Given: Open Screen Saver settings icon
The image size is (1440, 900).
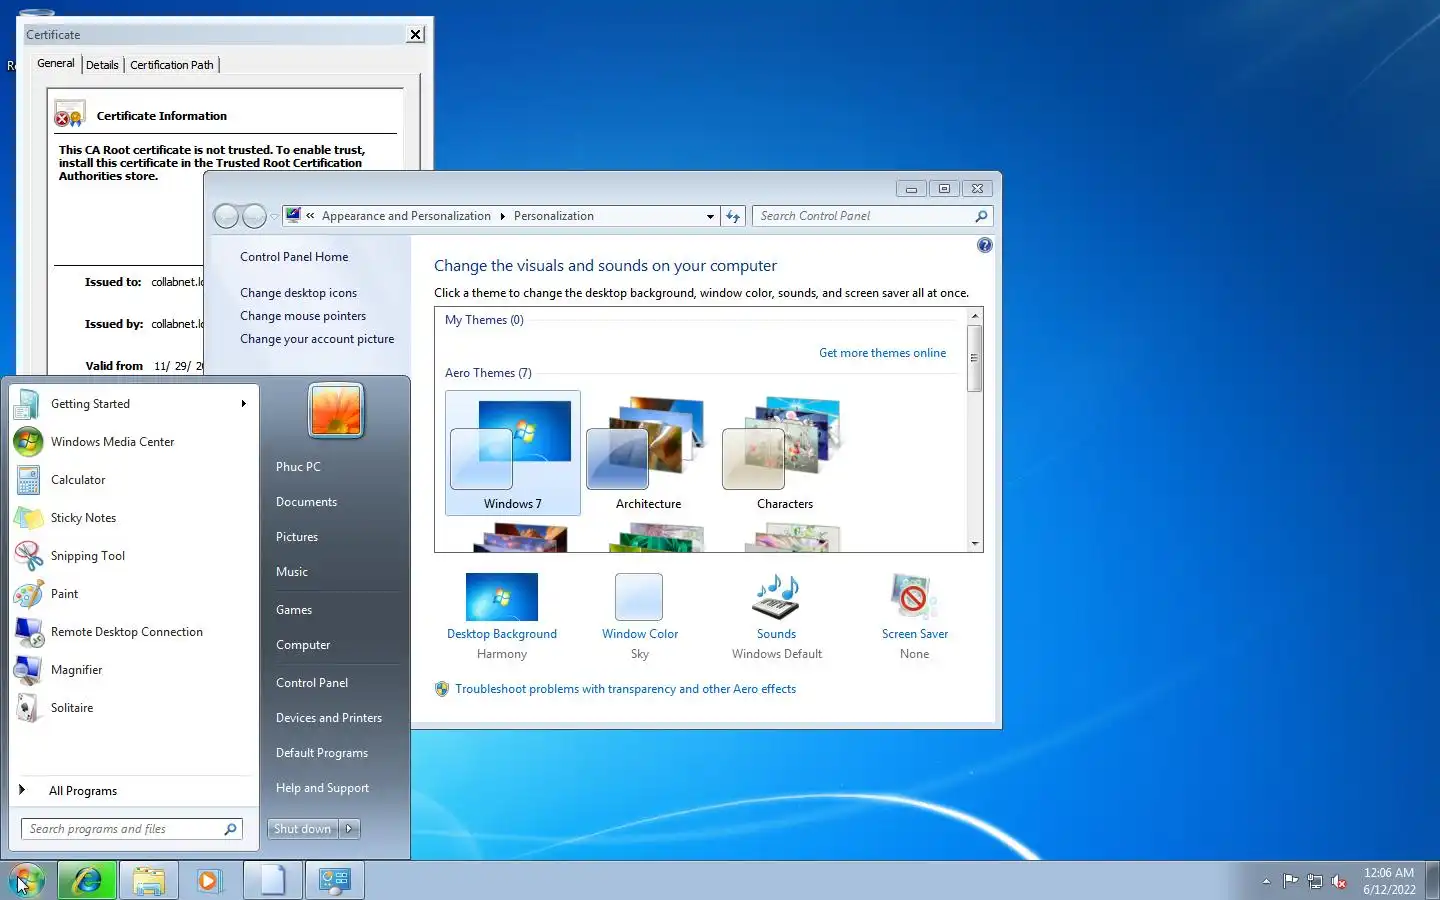Looking at the screenshot, I should (914, 597).
